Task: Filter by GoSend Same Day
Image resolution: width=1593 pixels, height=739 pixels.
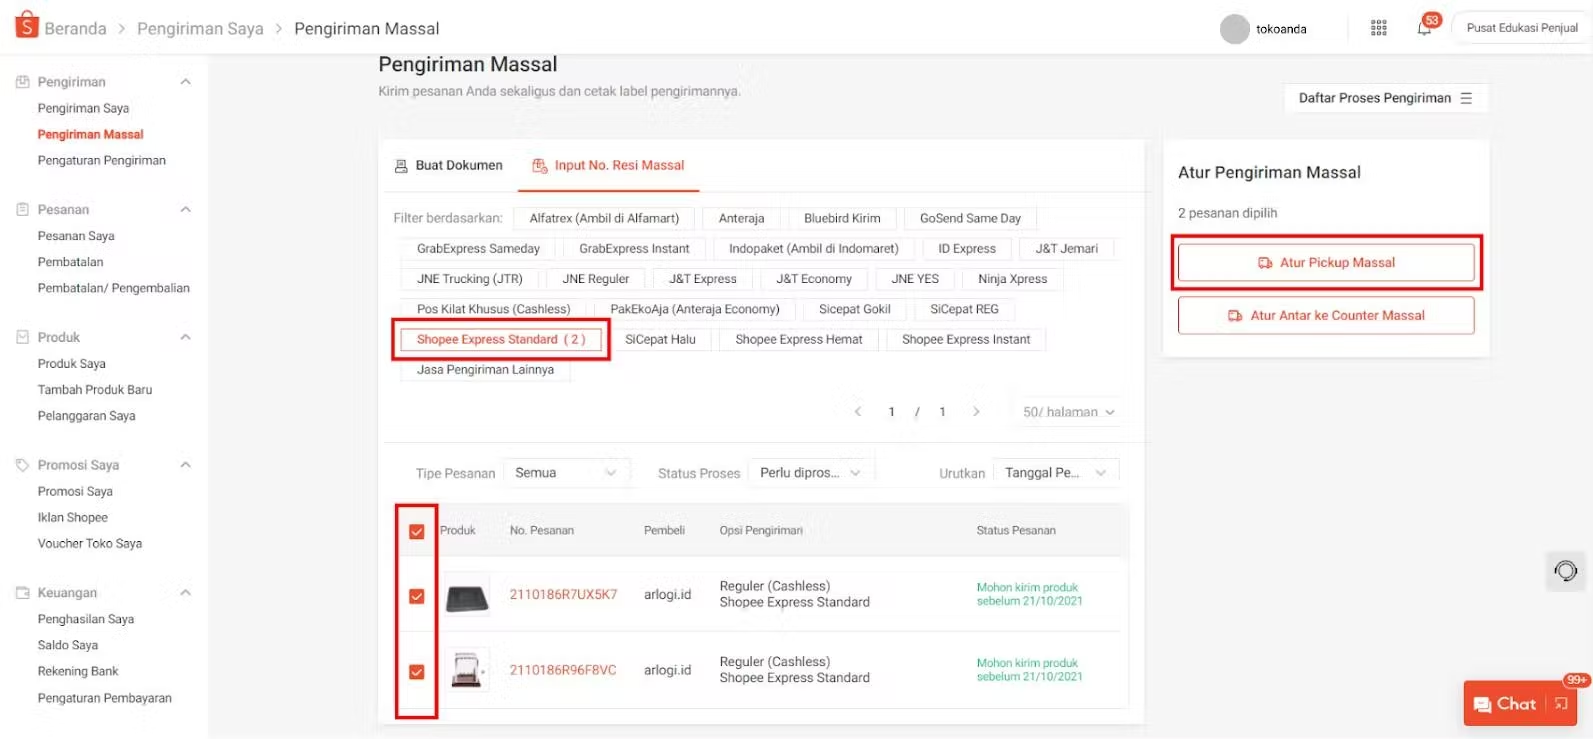Action: point(970,218)
